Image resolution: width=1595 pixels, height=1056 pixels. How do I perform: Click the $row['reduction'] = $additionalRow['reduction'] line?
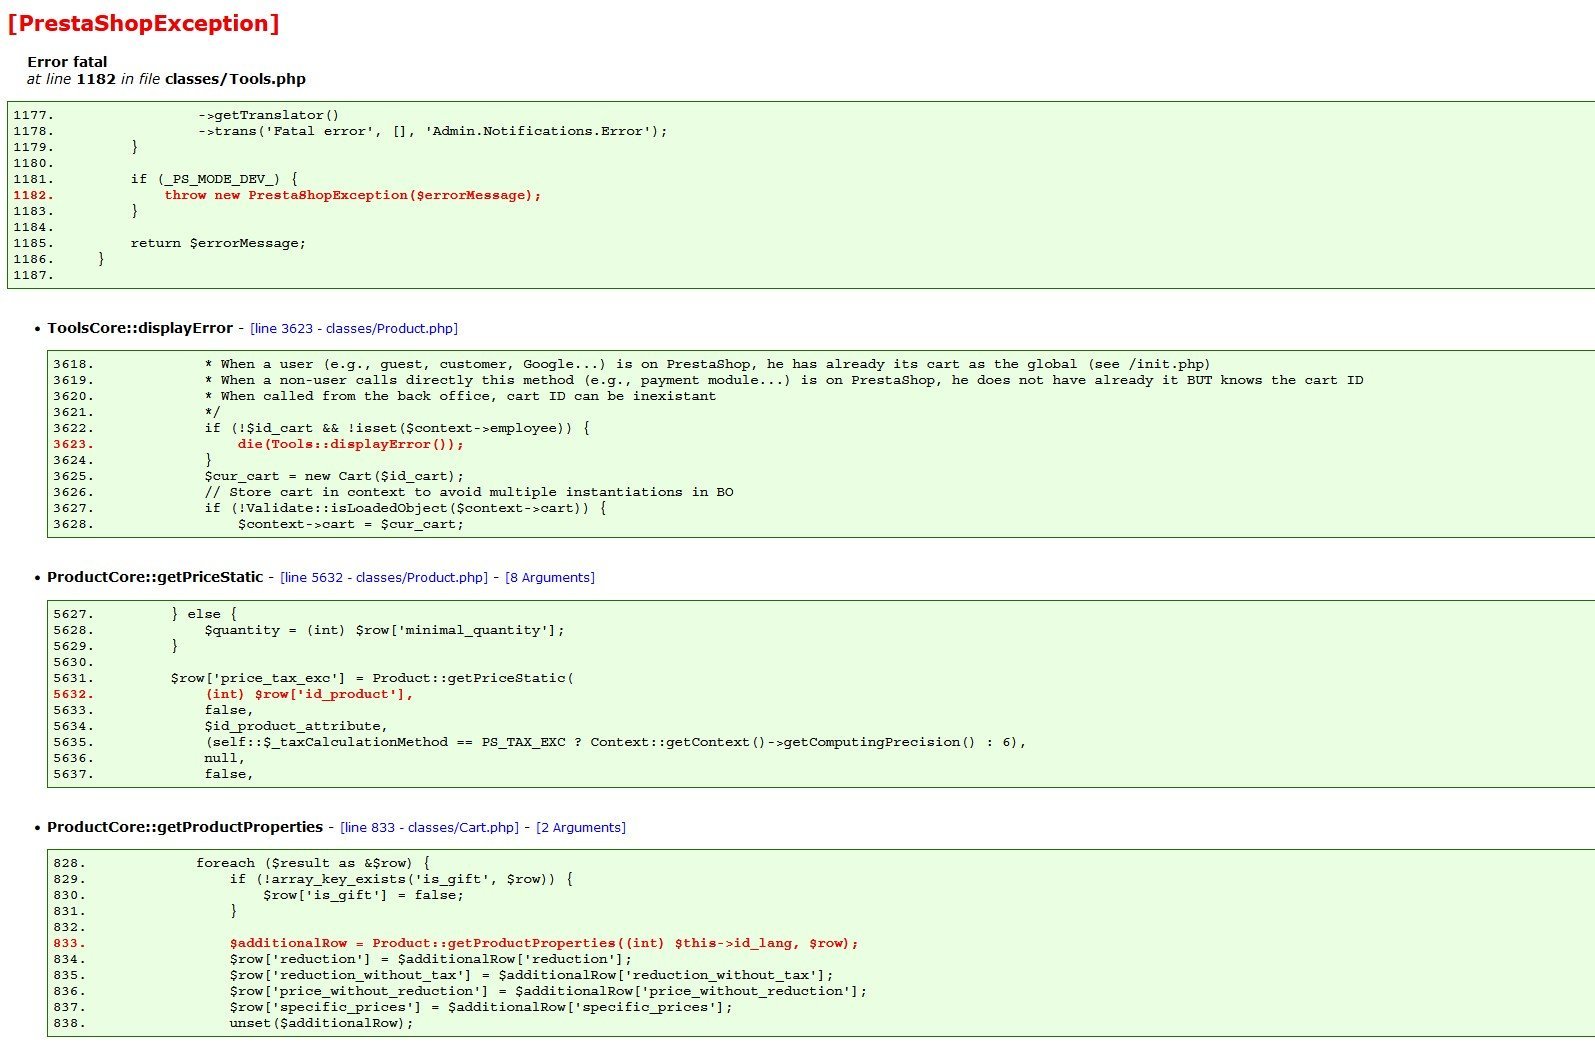[431, 959]
